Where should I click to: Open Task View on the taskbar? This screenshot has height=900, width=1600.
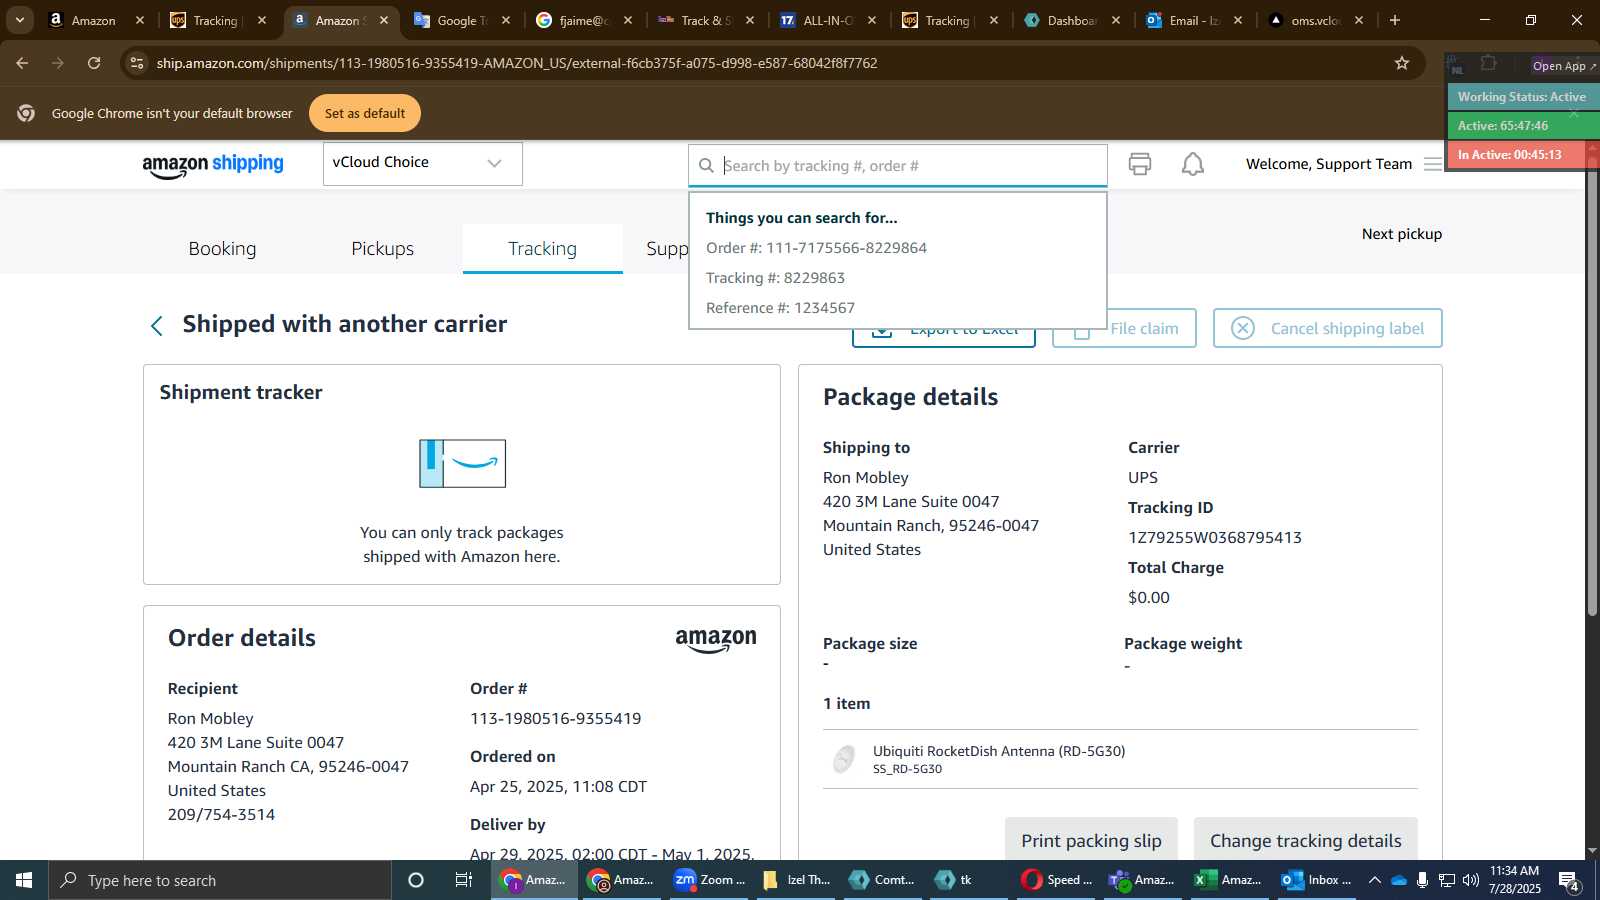(464, 880)
